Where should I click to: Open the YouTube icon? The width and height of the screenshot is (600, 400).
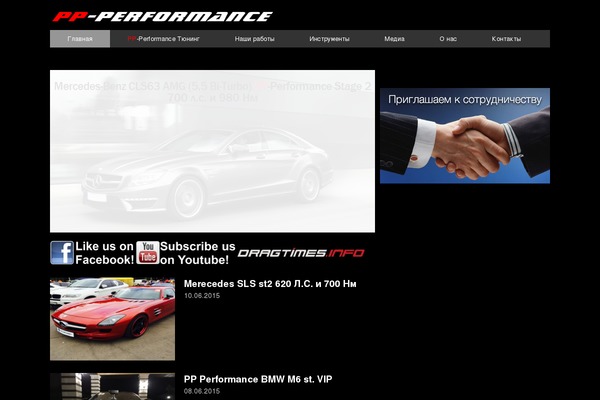tap(148, 253)
